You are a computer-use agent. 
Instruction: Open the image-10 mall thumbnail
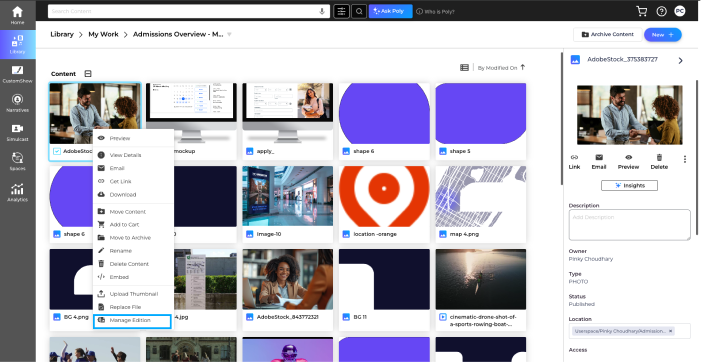pyautogui.click(x=287, y=196)
